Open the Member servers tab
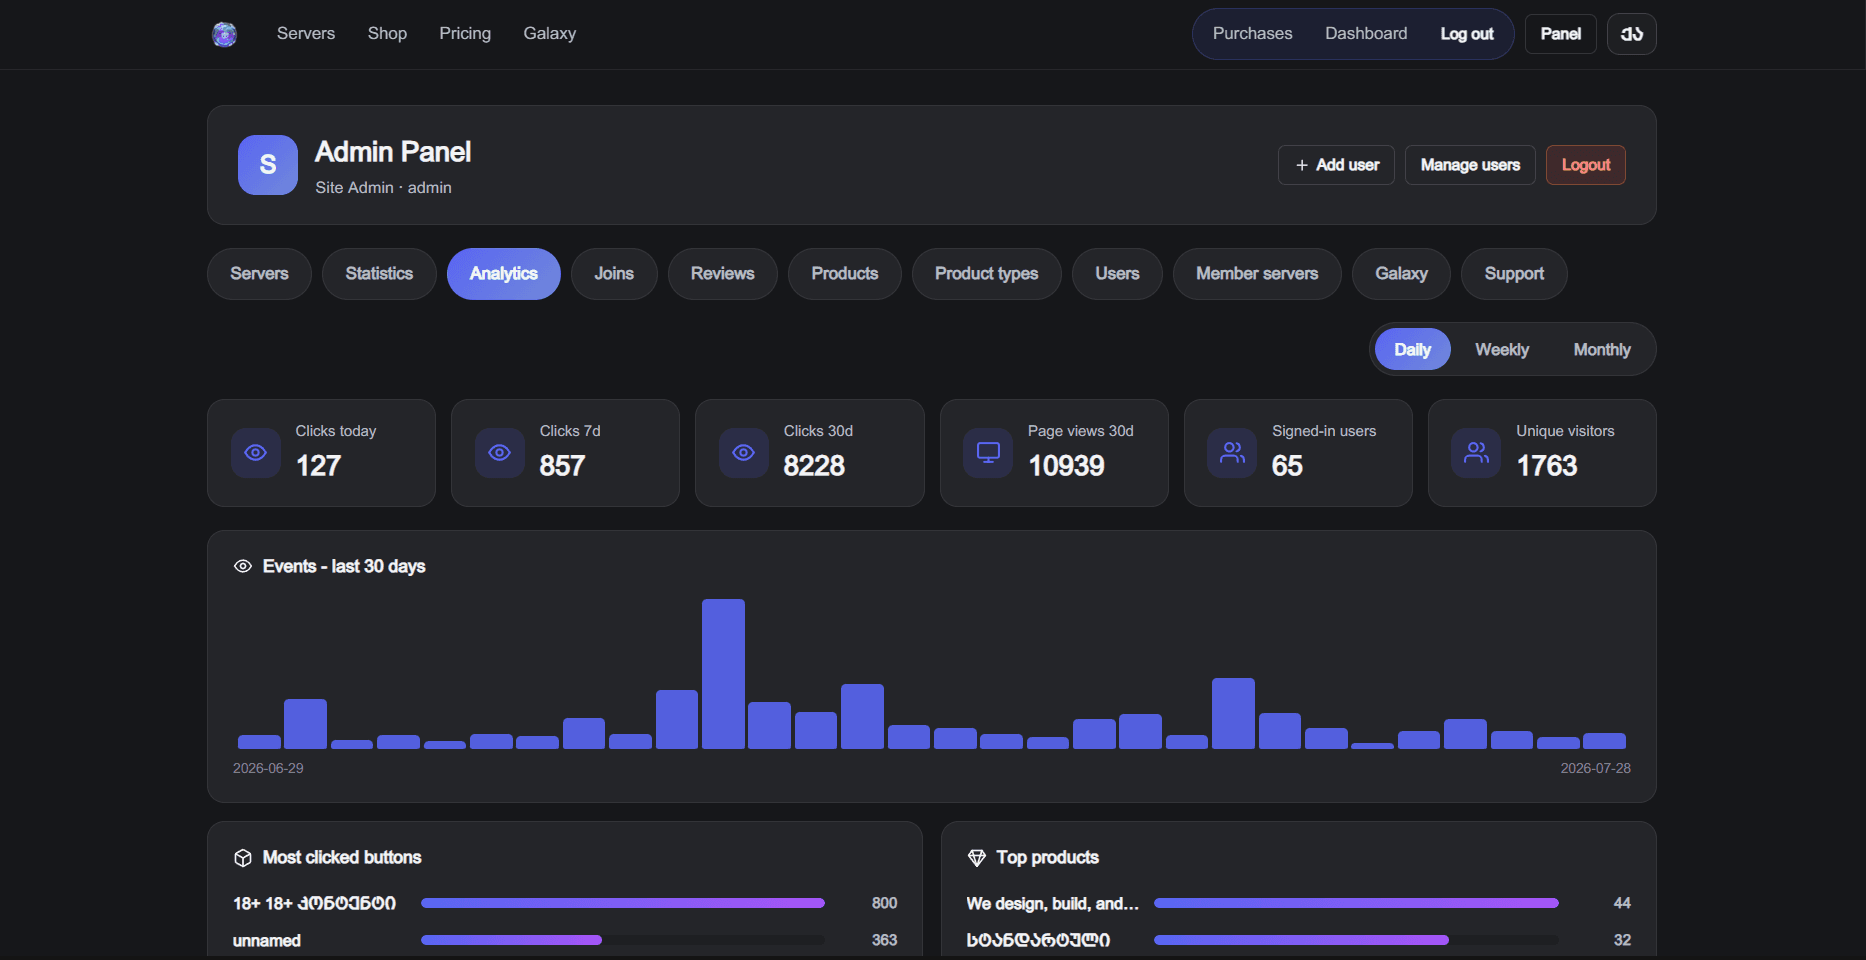The image size is (1866, 960). pos(1257,274)
